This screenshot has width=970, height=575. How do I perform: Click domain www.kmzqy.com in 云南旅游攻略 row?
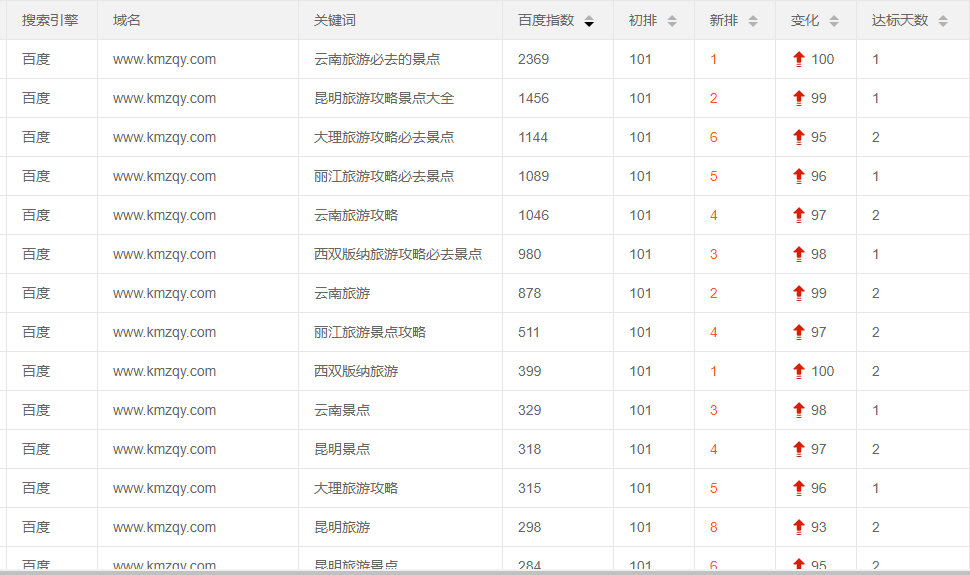[x=164, y=216]
